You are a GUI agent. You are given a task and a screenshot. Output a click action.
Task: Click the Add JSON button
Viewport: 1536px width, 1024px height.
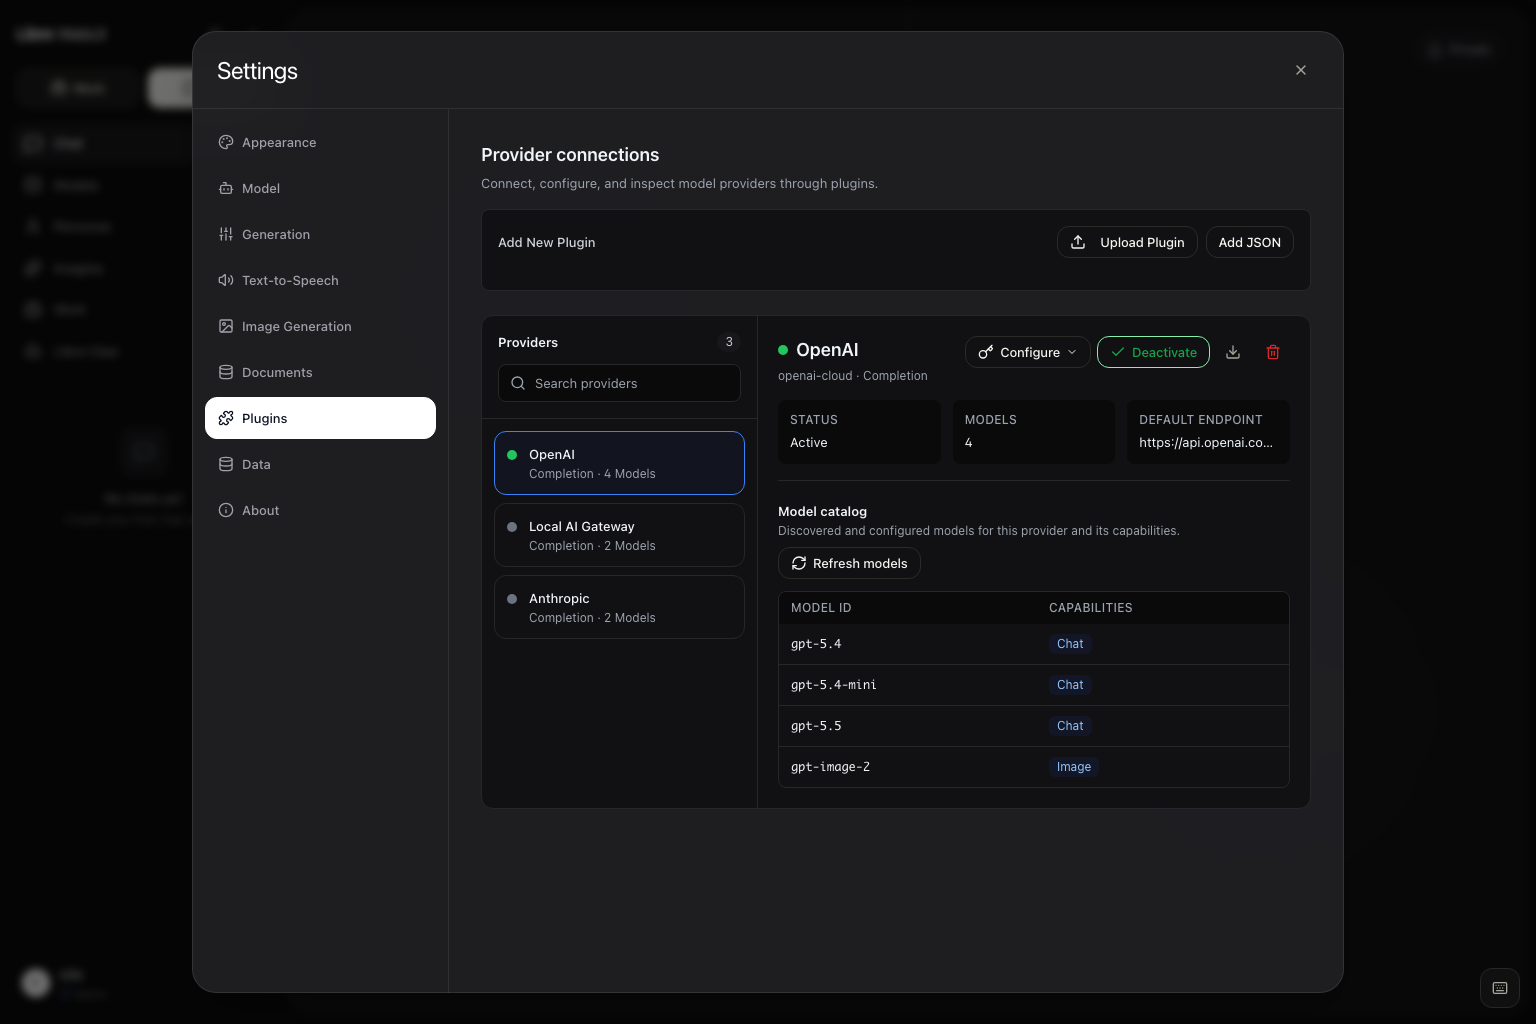coord(1249,242)
